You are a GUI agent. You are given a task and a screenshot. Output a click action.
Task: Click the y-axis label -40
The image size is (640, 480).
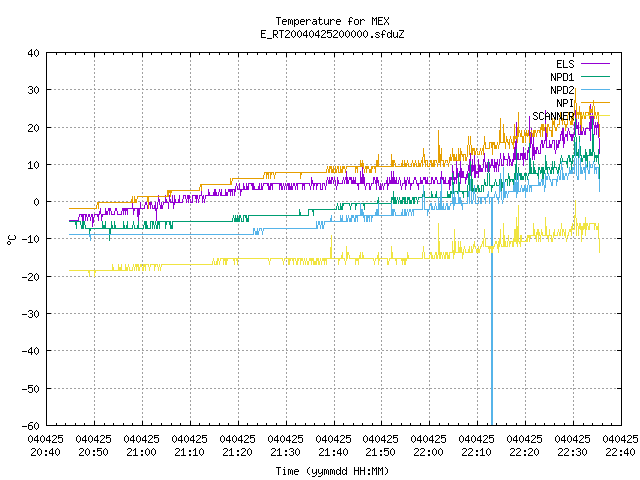[31, 351]
